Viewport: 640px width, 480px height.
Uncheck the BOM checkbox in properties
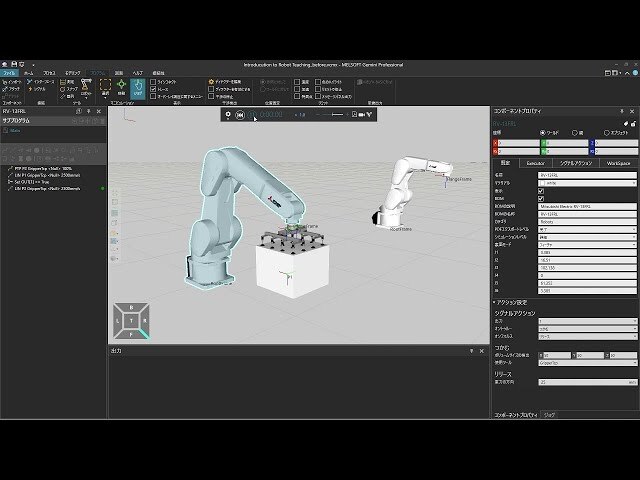pos(541,199)
